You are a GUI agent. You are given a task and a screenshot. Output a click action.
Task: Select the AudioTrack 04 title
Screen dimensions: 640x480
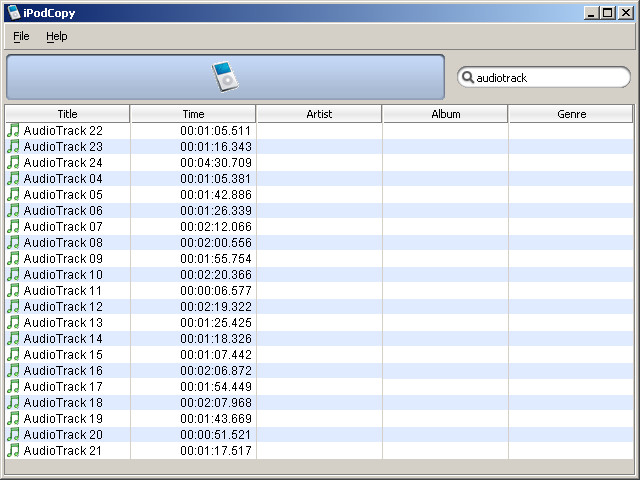click(63, 178)
